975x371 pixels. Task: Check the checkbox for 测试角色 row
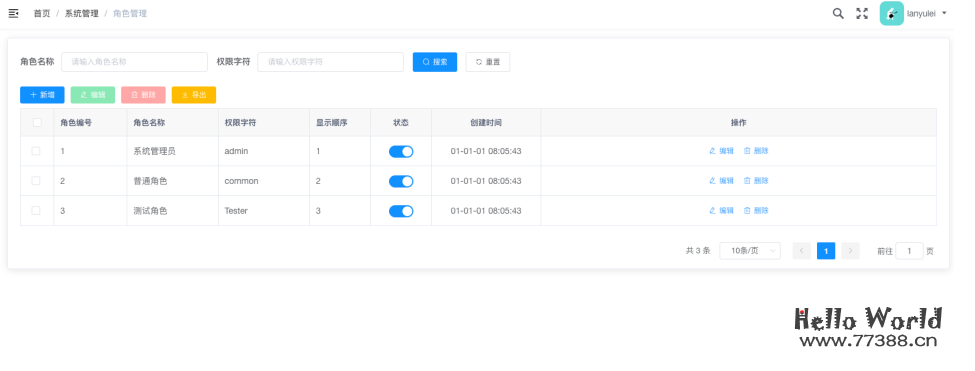coord(36,211)
